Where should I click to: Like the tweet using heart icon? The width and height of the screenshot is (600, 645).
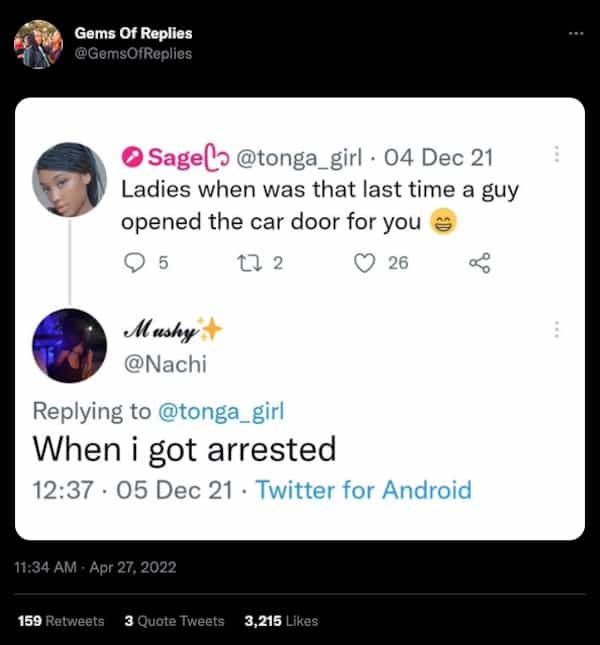367,263
